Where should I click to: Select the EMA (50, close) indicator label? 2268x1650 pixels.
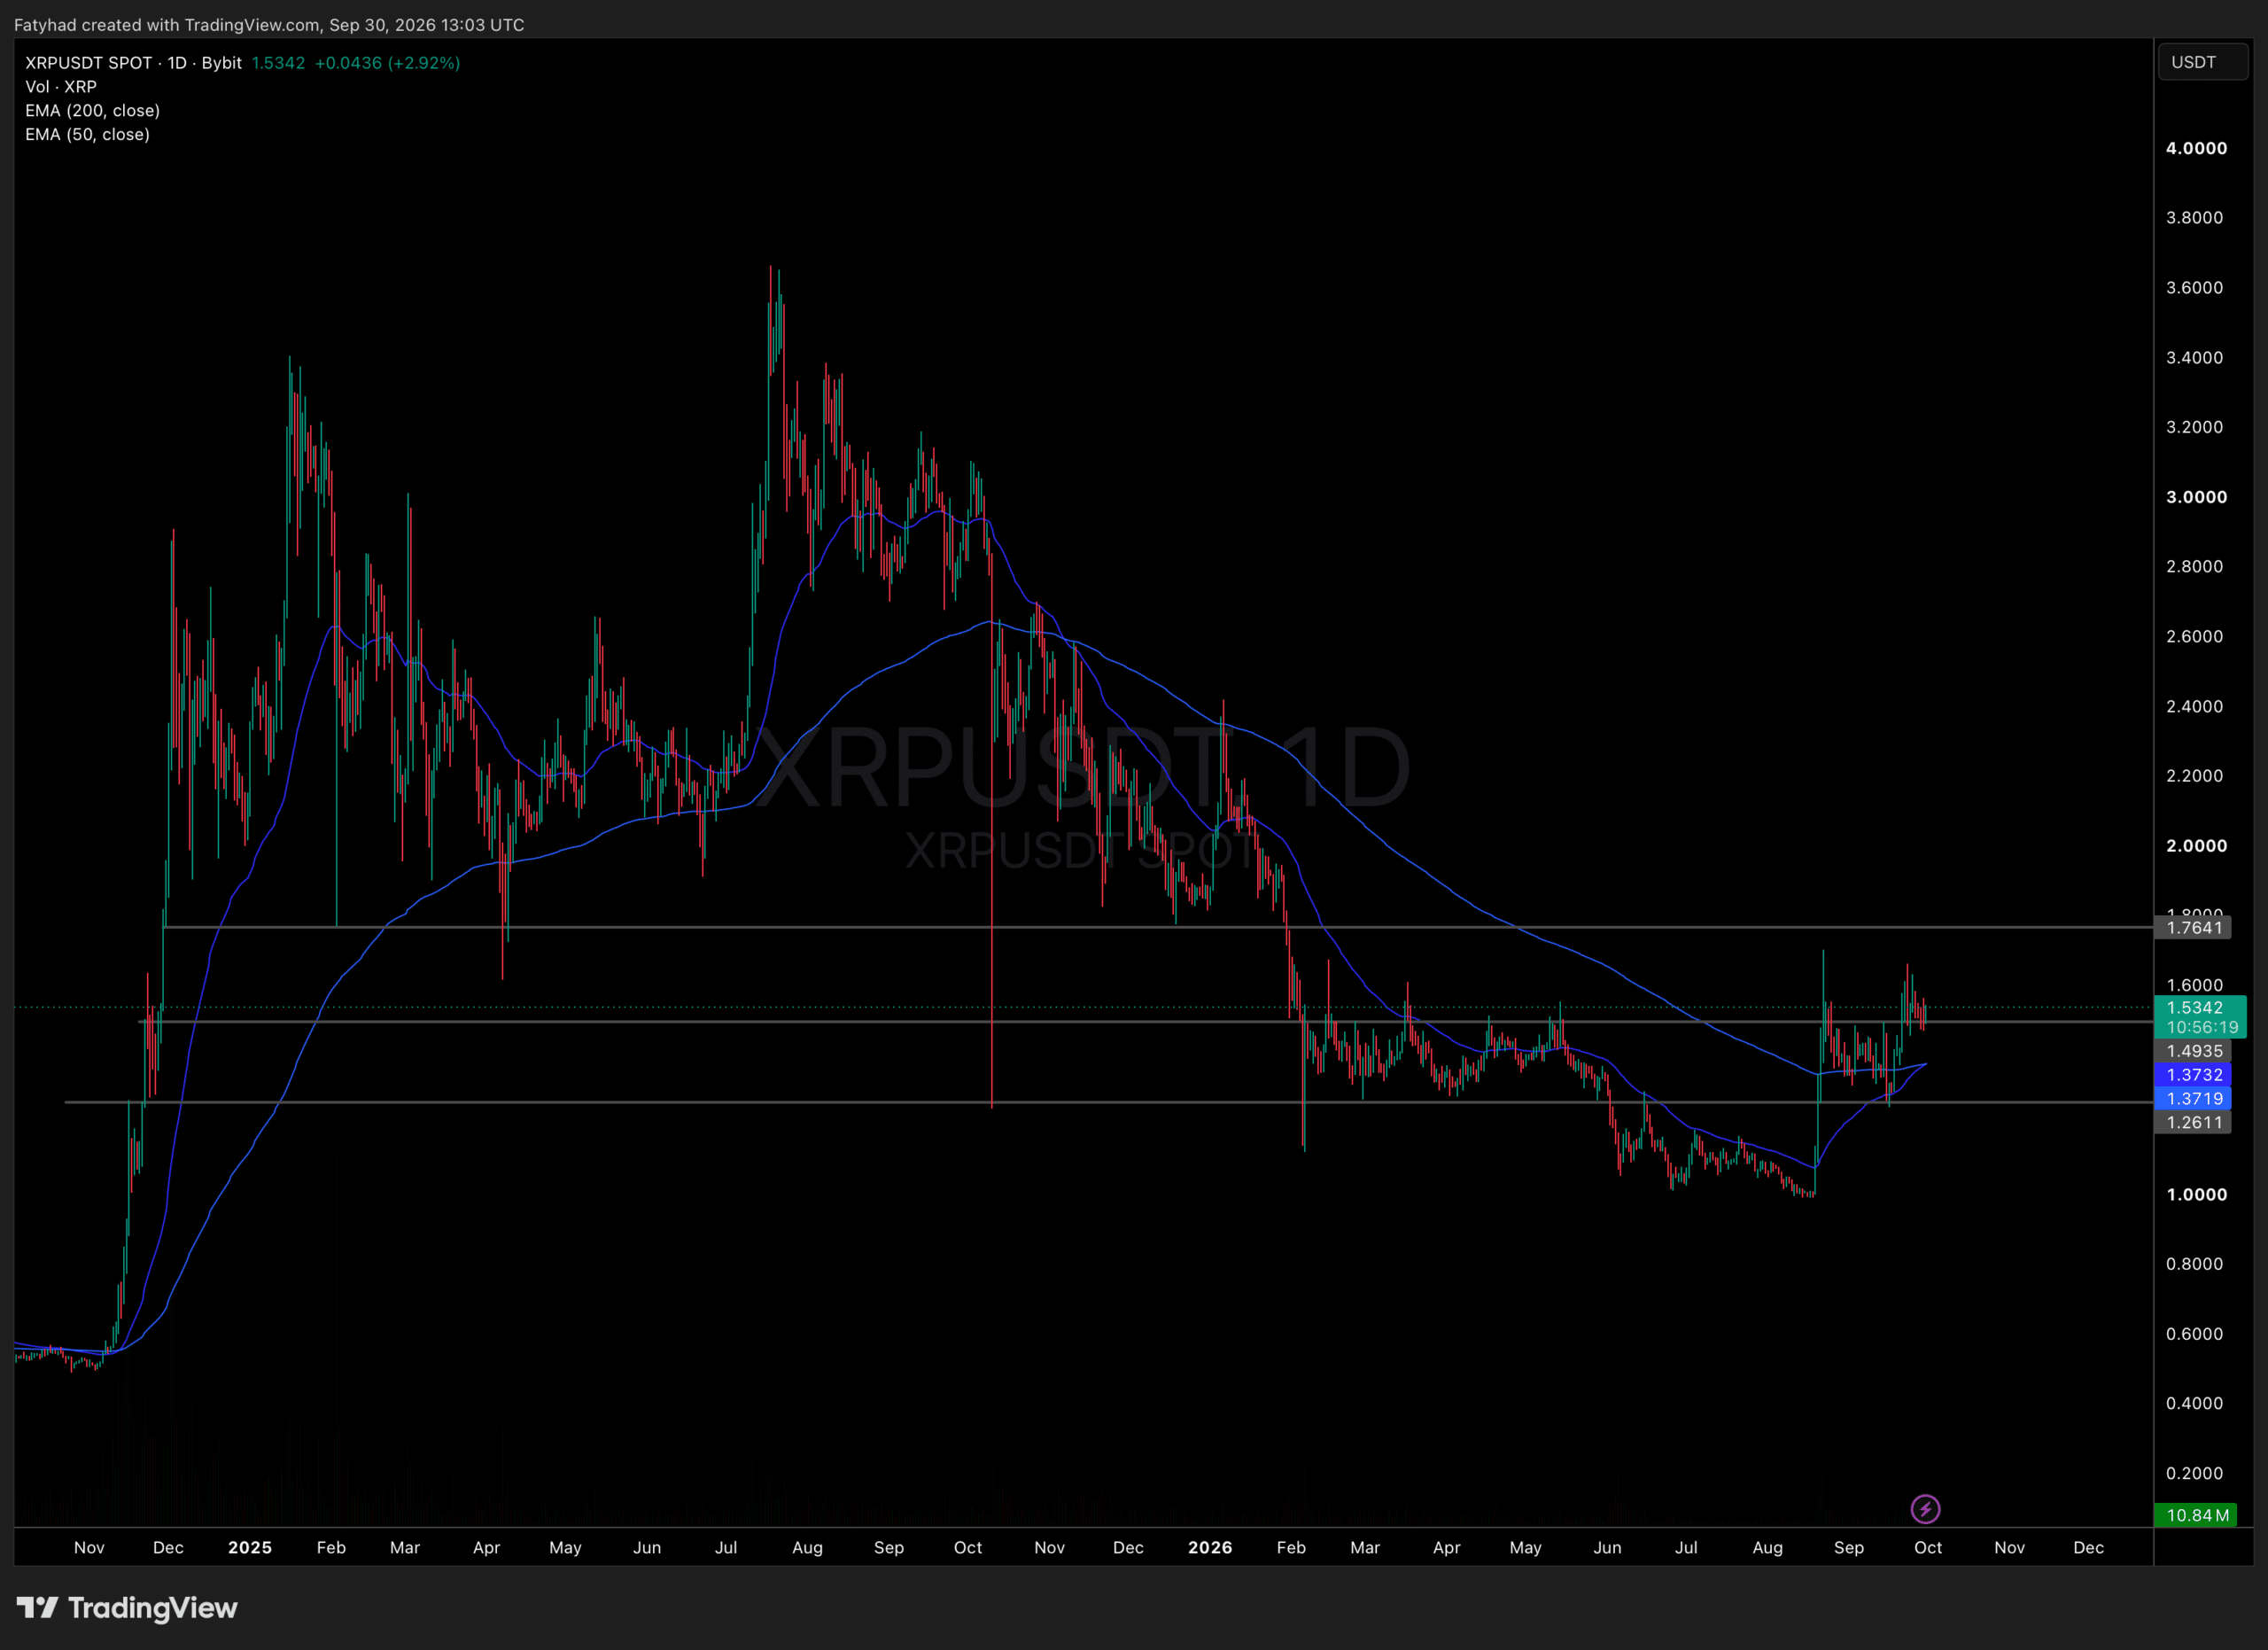tap(87, 135)
